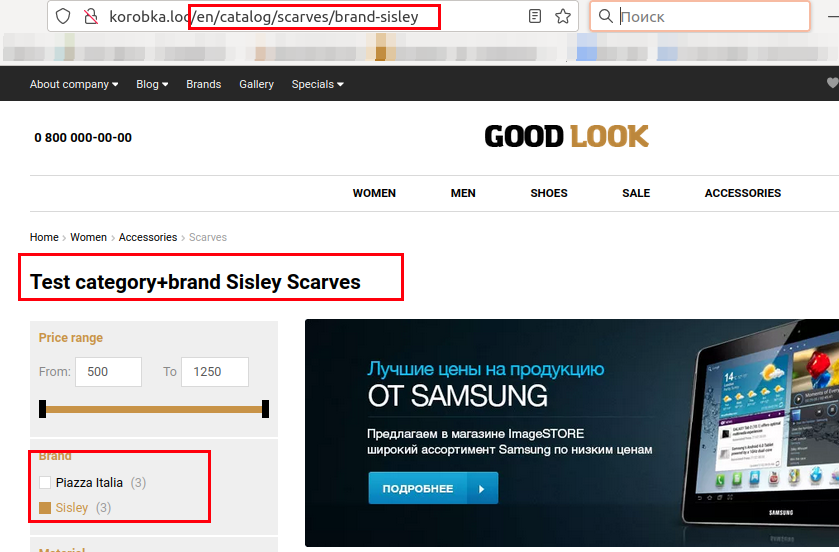Open the SALE category
The image size is (839, 552).
[636, 193]
